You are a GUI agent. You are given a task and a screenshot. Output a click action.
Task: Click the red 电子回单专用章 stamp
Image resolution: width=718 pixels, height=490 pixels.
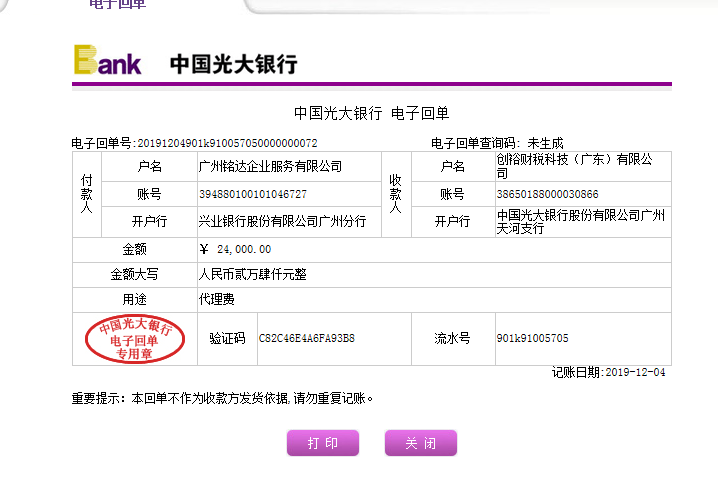135,339
